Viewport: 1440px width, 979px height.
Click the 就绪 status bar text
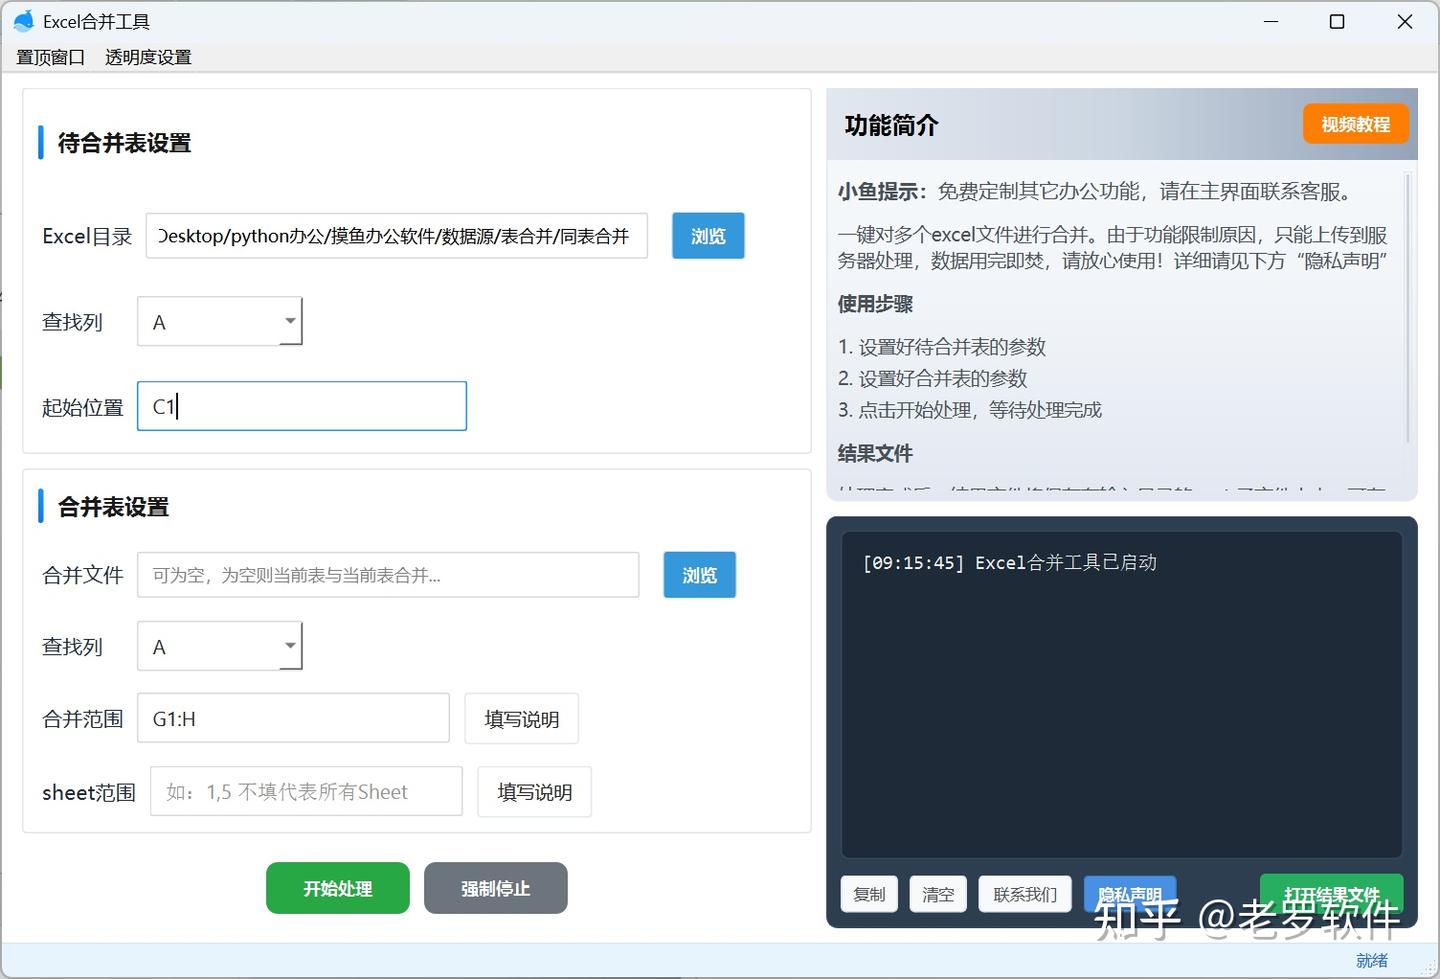[1372, 960]
